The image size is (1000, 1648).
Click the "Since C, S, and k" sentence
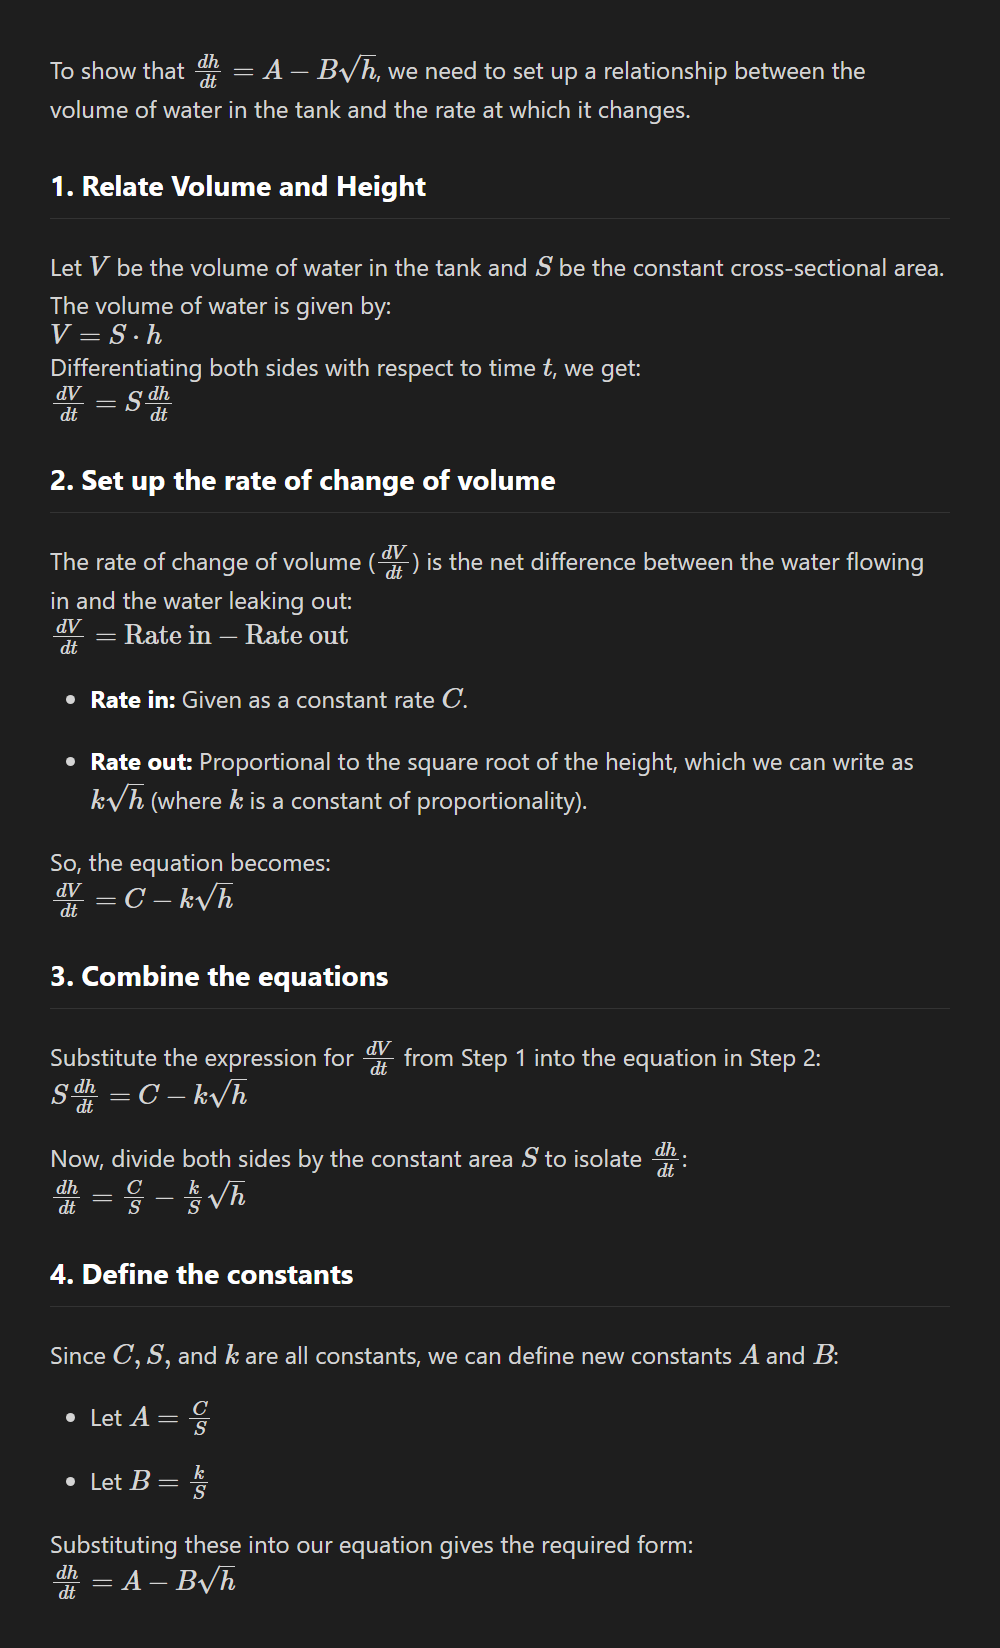click(x=444, y=1356)
